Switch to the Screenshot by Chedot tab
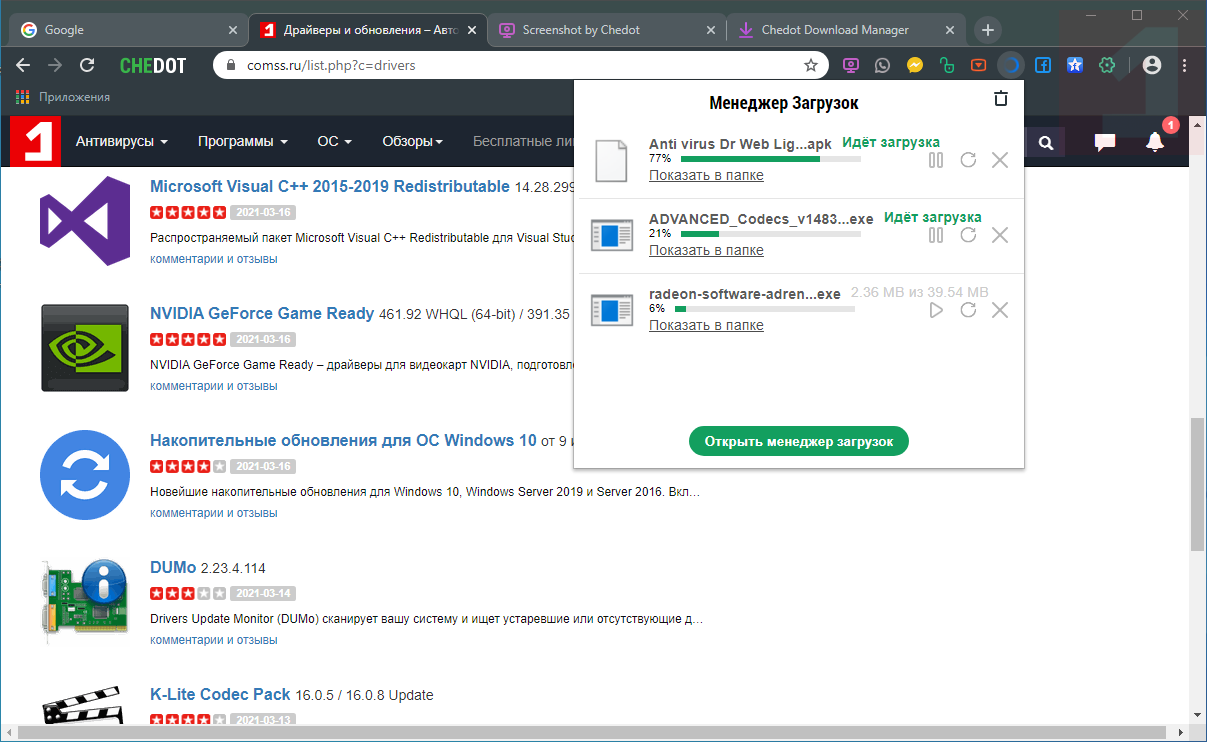The image size is (1207, 742). coord(606,30)
